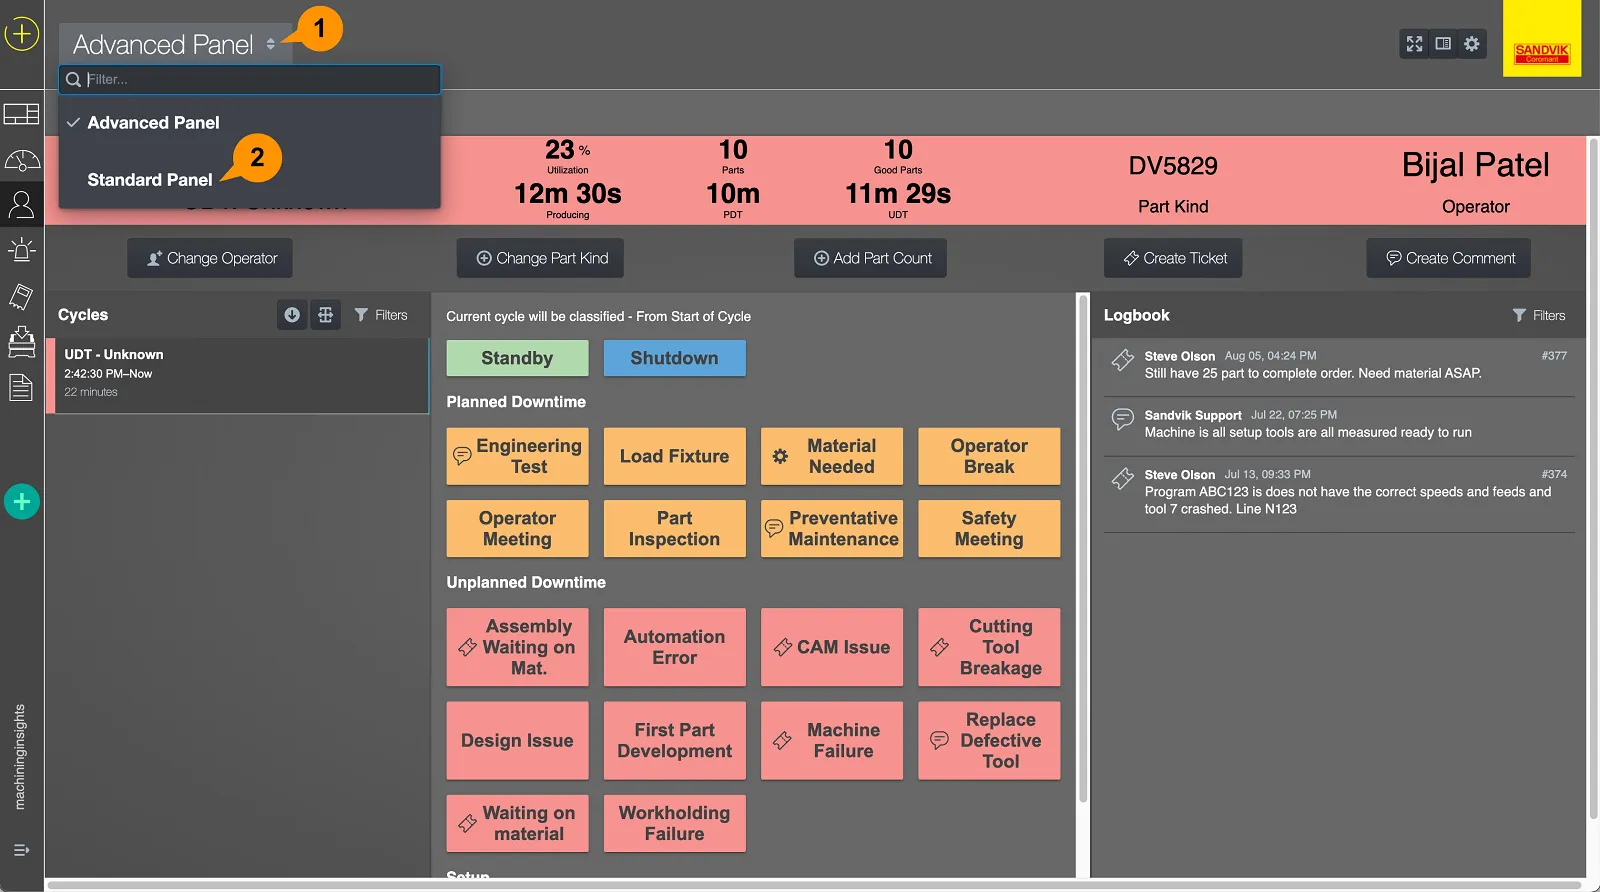Select Standard Panel from the dropdown list
This screenshot has height=892, width=1600.
pos(150,180)
